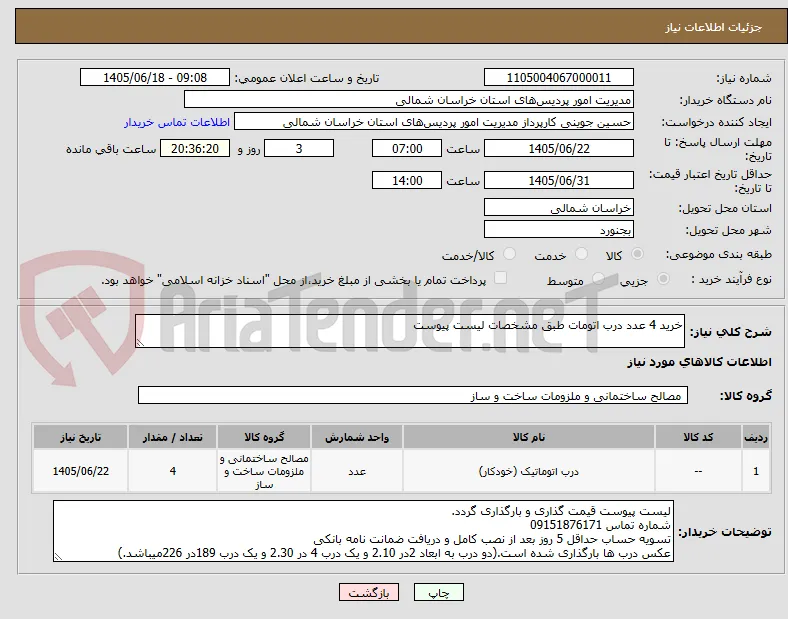Click the کد کالا column header
Screen dimensions: 788x619
[x=698, y=437]
